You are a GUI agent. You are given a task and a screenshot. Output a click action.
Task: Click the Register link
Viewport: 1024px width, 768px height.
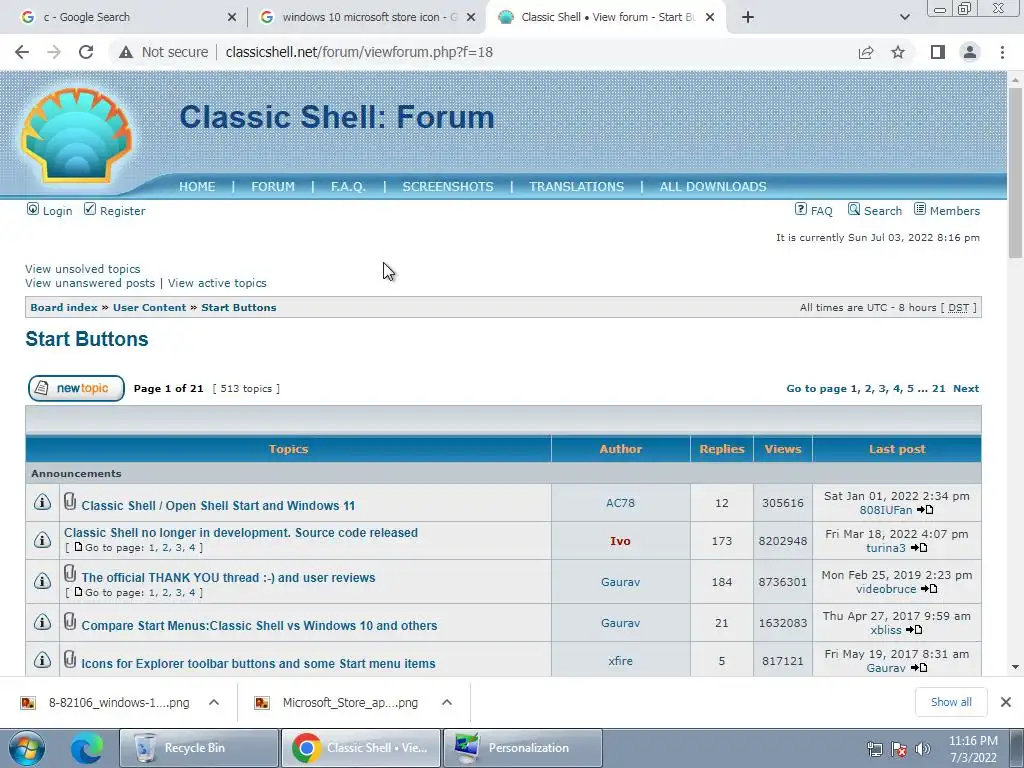pyautogui.click(x=123, y=211)
